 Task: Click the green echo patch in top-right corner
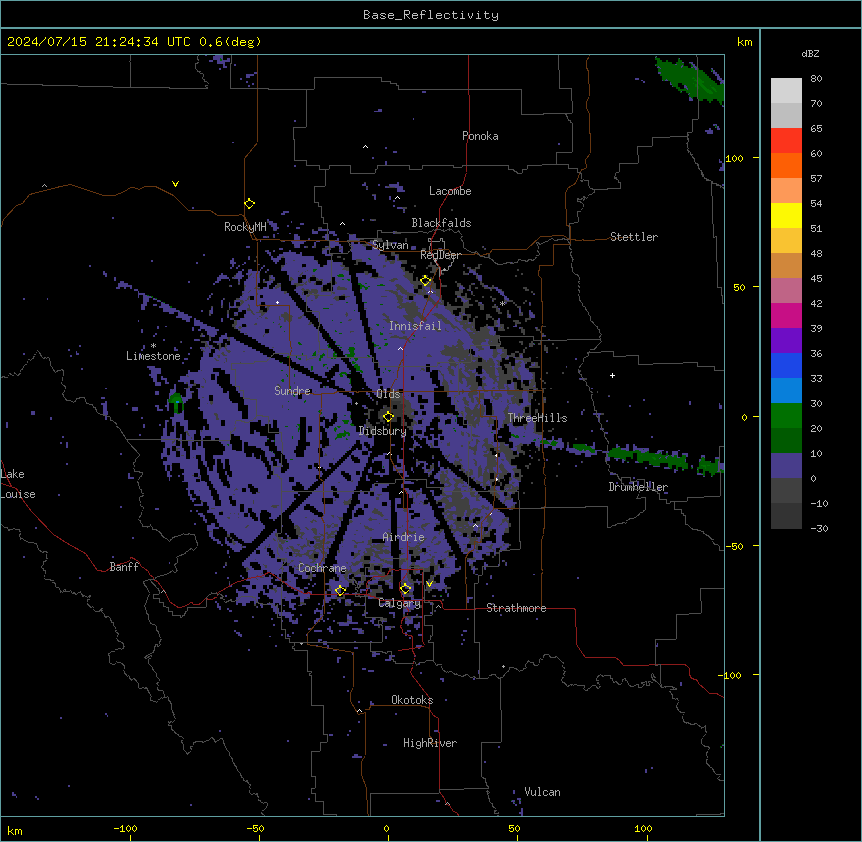click(689, 80)
